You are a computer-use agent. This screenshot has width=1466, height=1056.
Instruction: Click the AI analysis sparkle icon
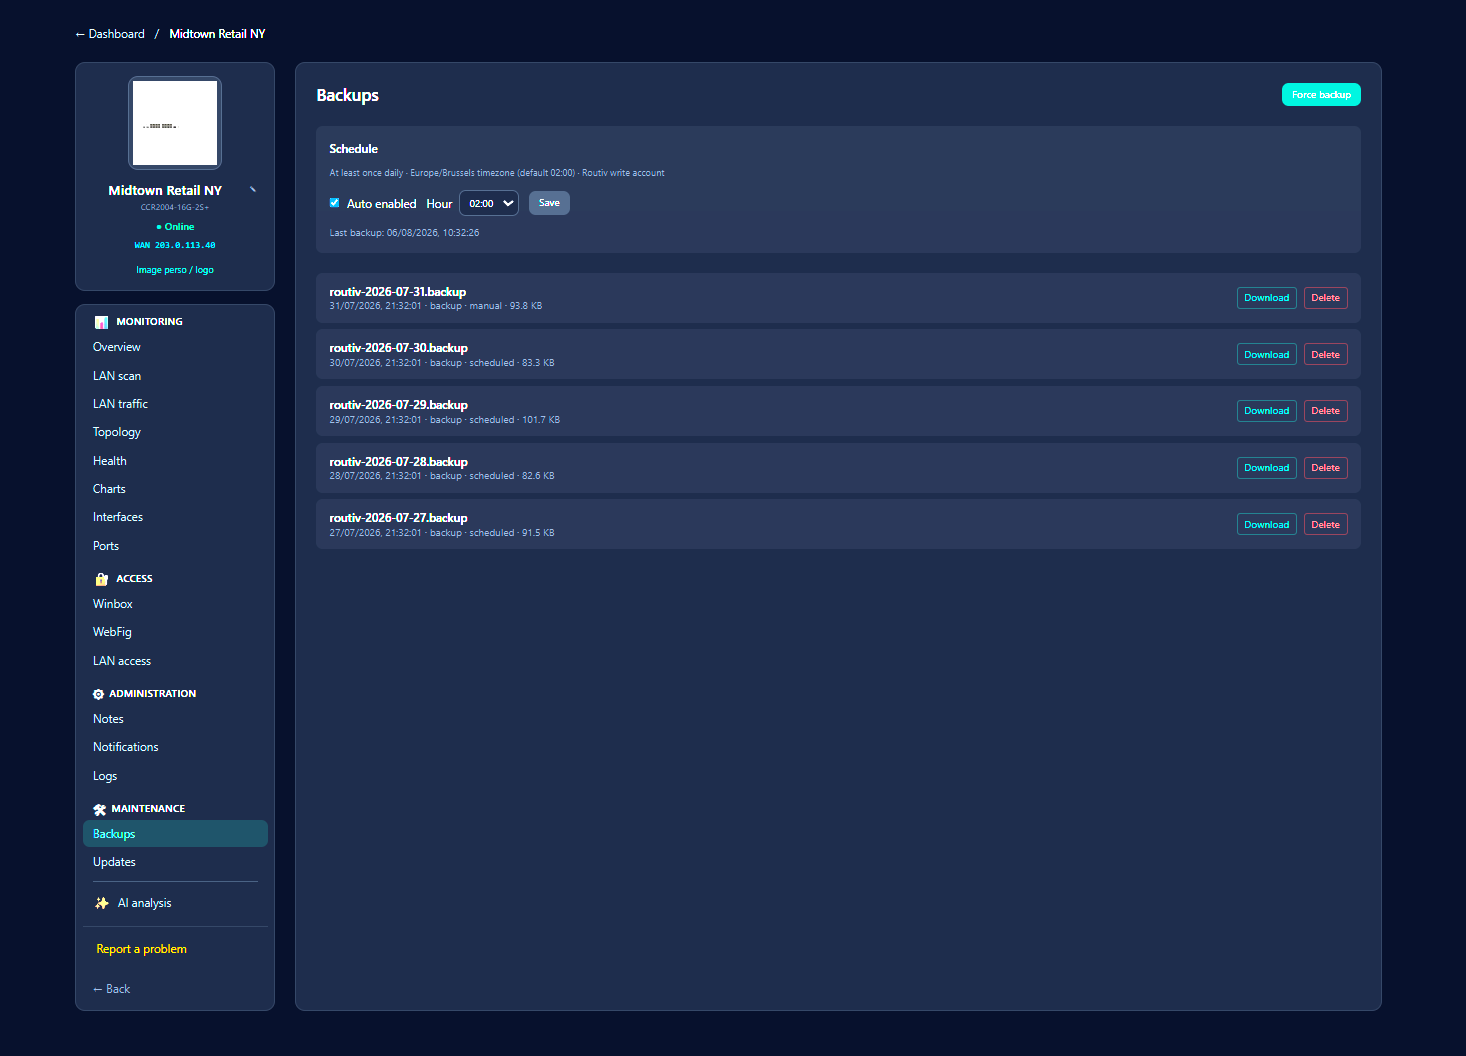[102, 903]
